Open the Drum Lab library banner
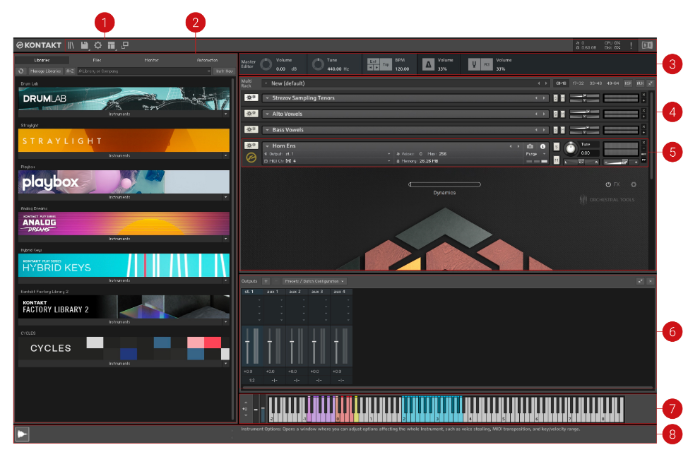Viewport: 700px width, 457px height. (124, 99)
